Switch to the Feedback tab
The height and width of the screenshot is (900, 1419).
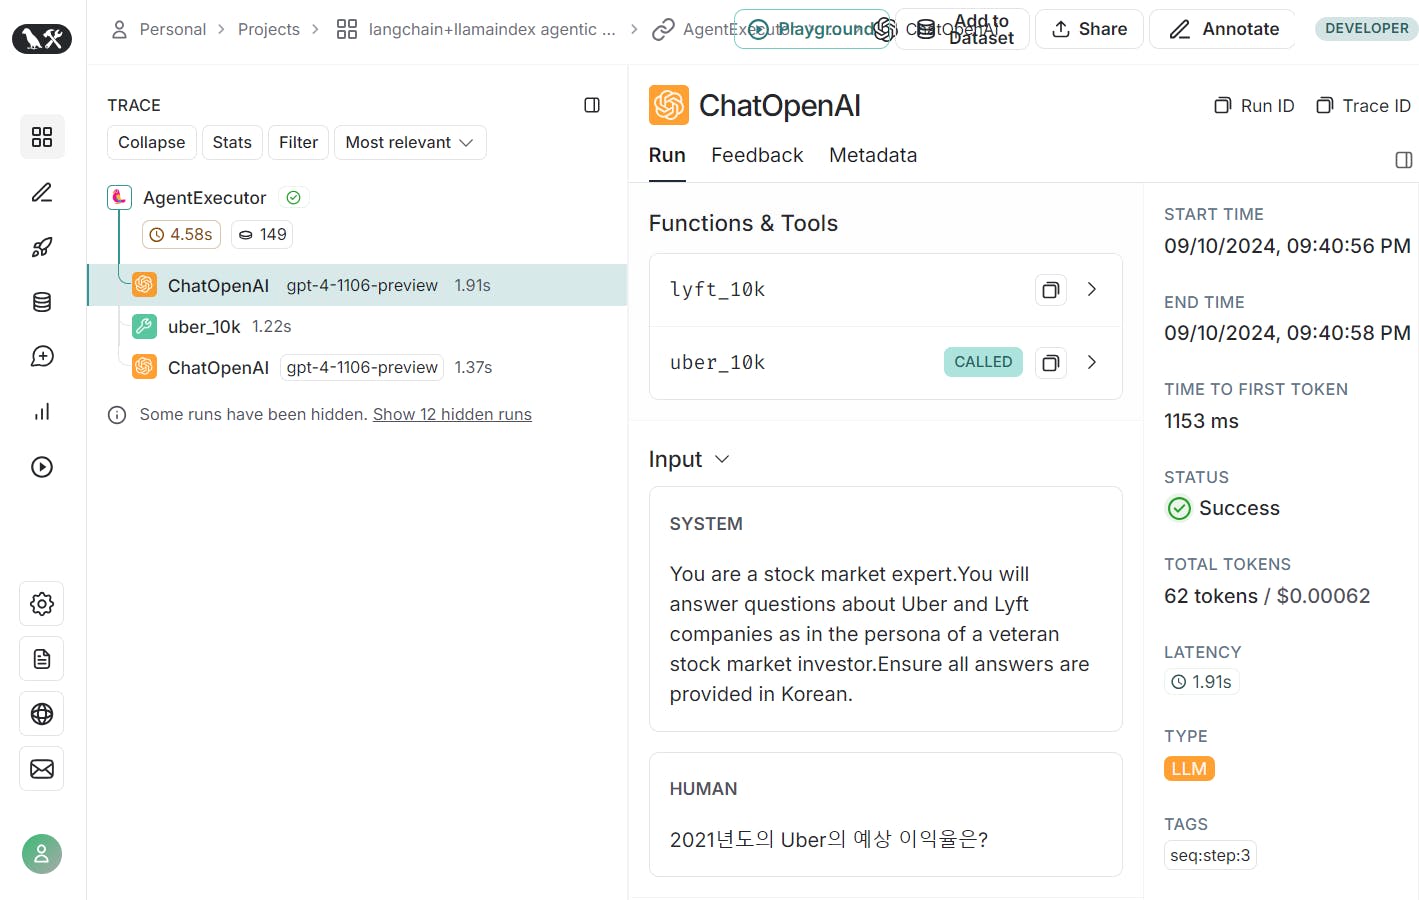757,155
